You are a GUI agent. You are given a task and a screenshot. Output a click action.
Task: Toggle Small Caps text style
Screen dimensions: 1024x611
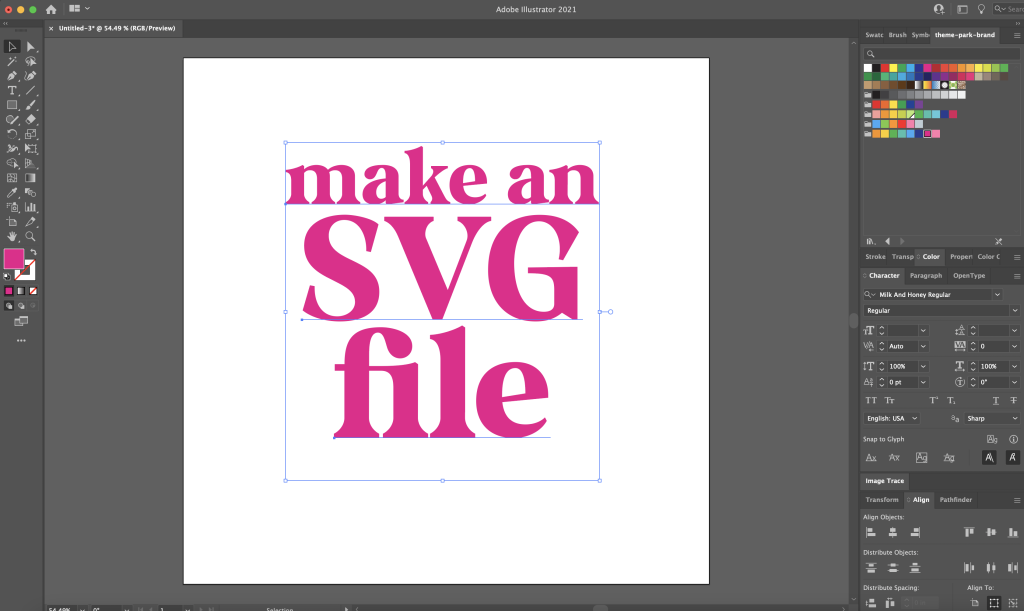889,400
